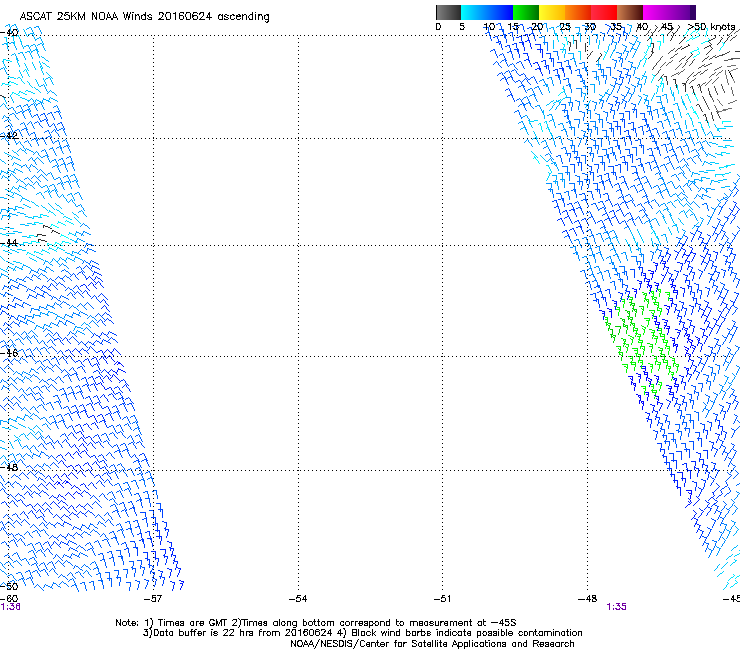The height and width of the screenshot is (650, 740).
Task: Click note line "3)Data buffer is 22 hrs"
Action: click(x=362, y=633)
